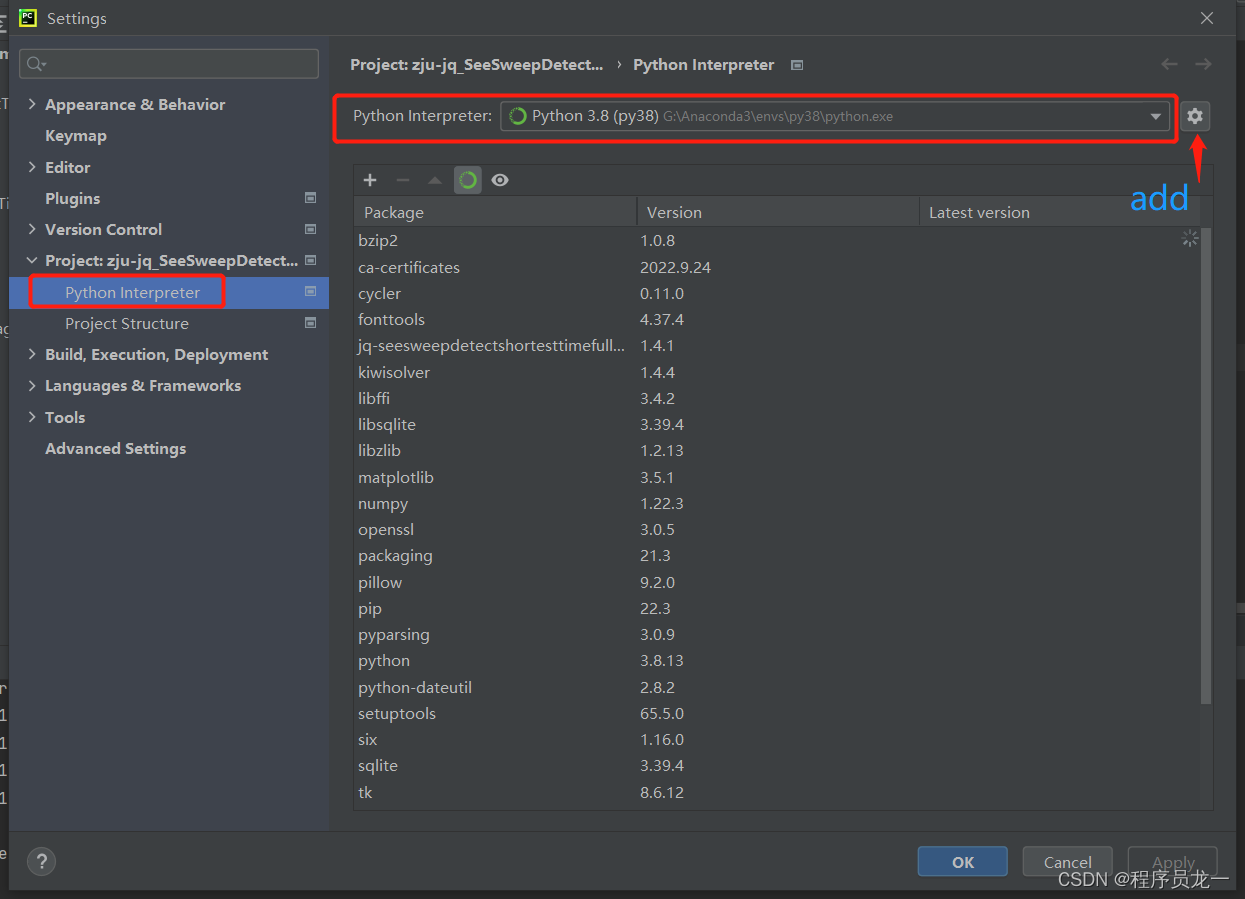Toggle showing early releases with the eye icon
Screen dimensions: 1245x899
pos(499,180)
